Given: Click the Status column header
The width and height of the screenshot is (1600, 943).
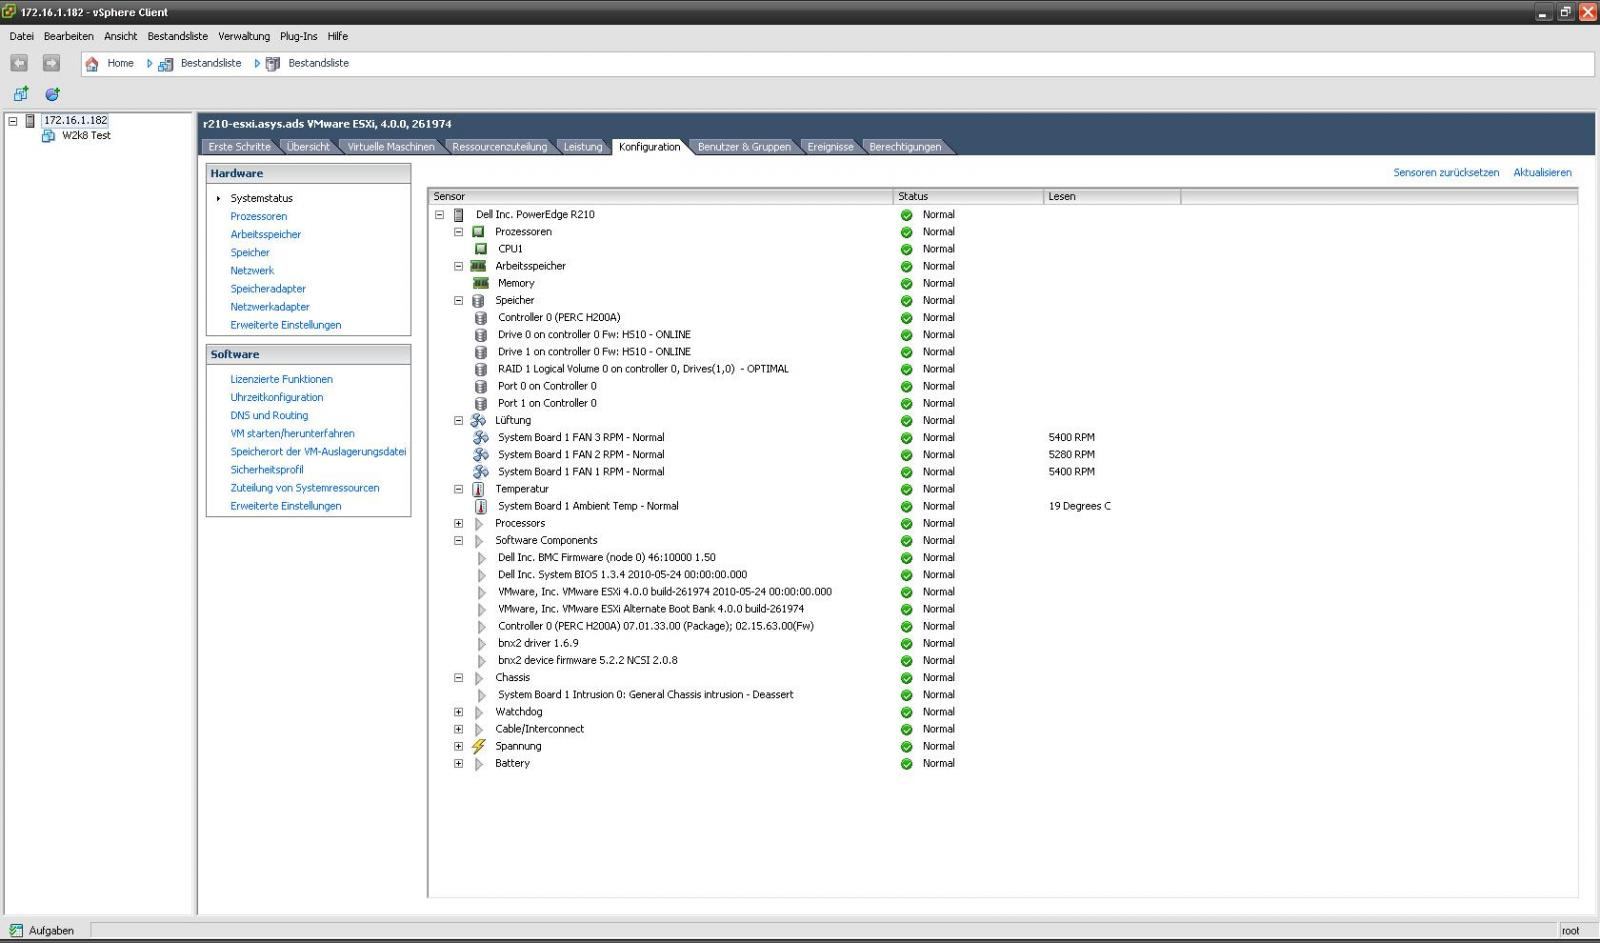Looking at the screenshot, I should (968, 197).
